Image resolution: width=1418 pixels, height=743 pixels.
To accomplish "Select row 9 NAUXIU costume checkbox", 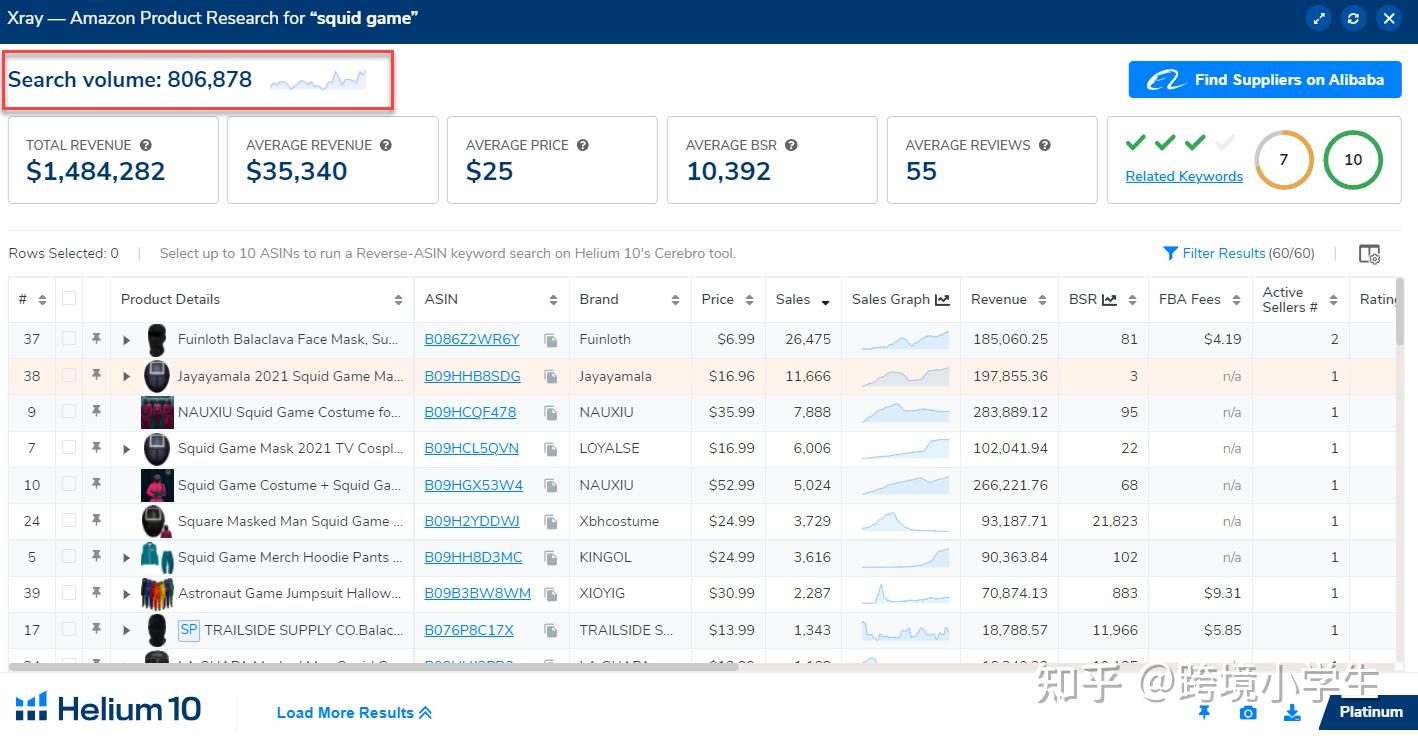I will point(68,411).
